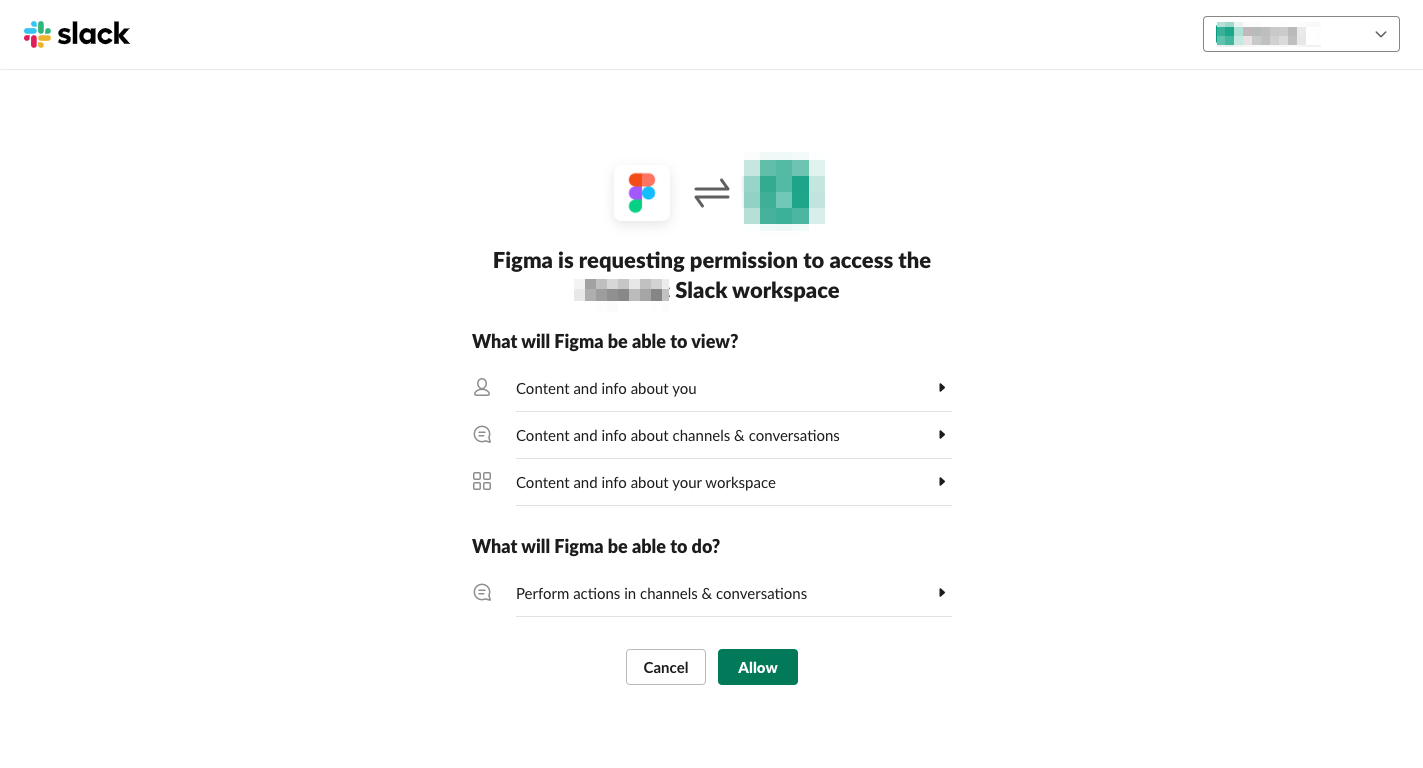Select the heading 'What will Figma be able to view?'
This screenshot has width=1423, height=768.
click(604, 341)
